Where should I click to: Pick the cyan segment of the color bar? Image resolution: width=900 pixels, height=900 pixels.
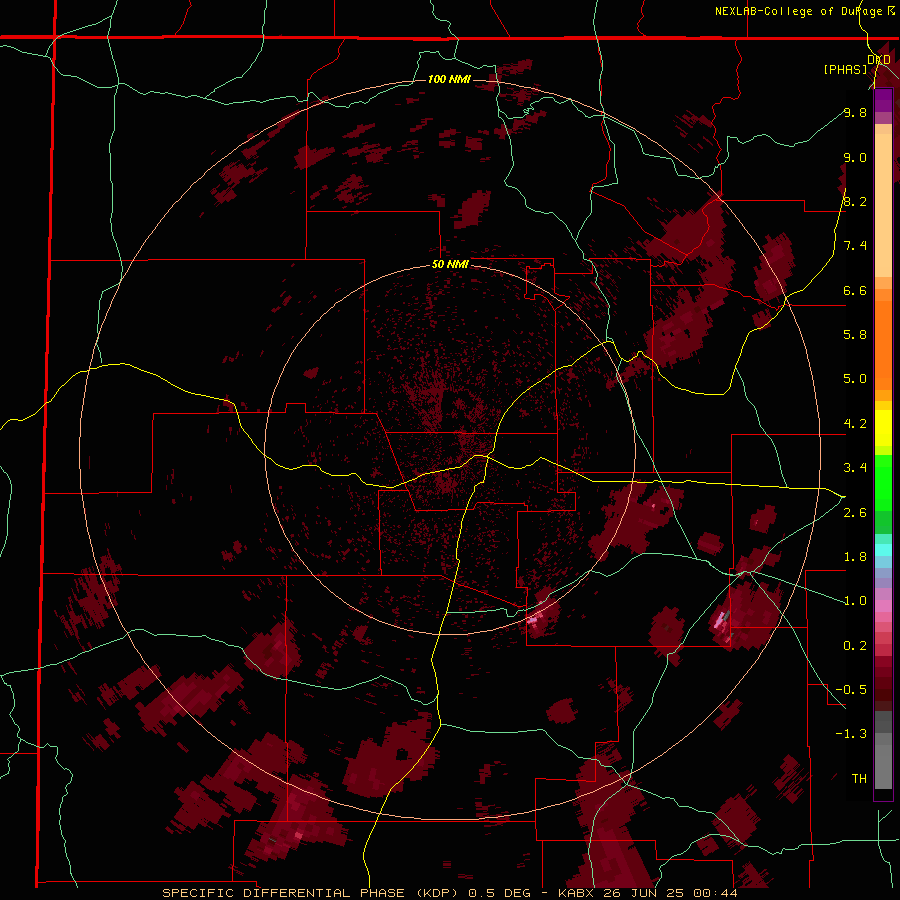click(x=883, y=549)
